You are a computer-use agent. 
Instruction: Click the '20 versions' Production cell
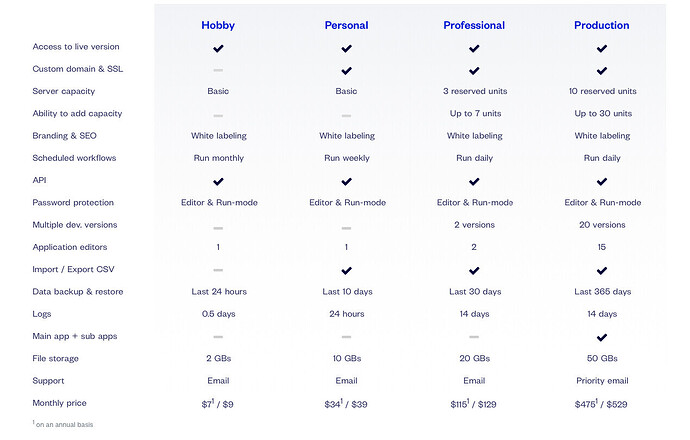click(602, 225)
